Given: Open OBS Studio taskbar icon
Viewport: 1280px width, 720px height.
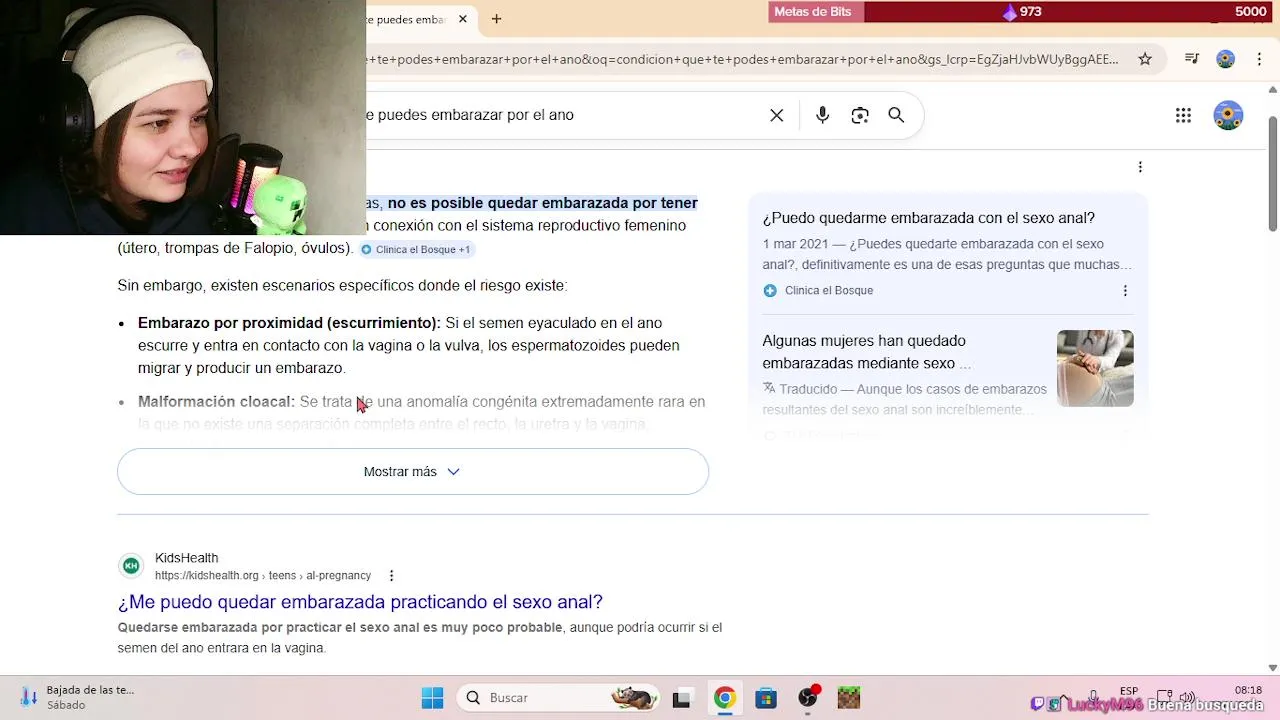Looking at the screenshot, I should (x=808, y=698).
